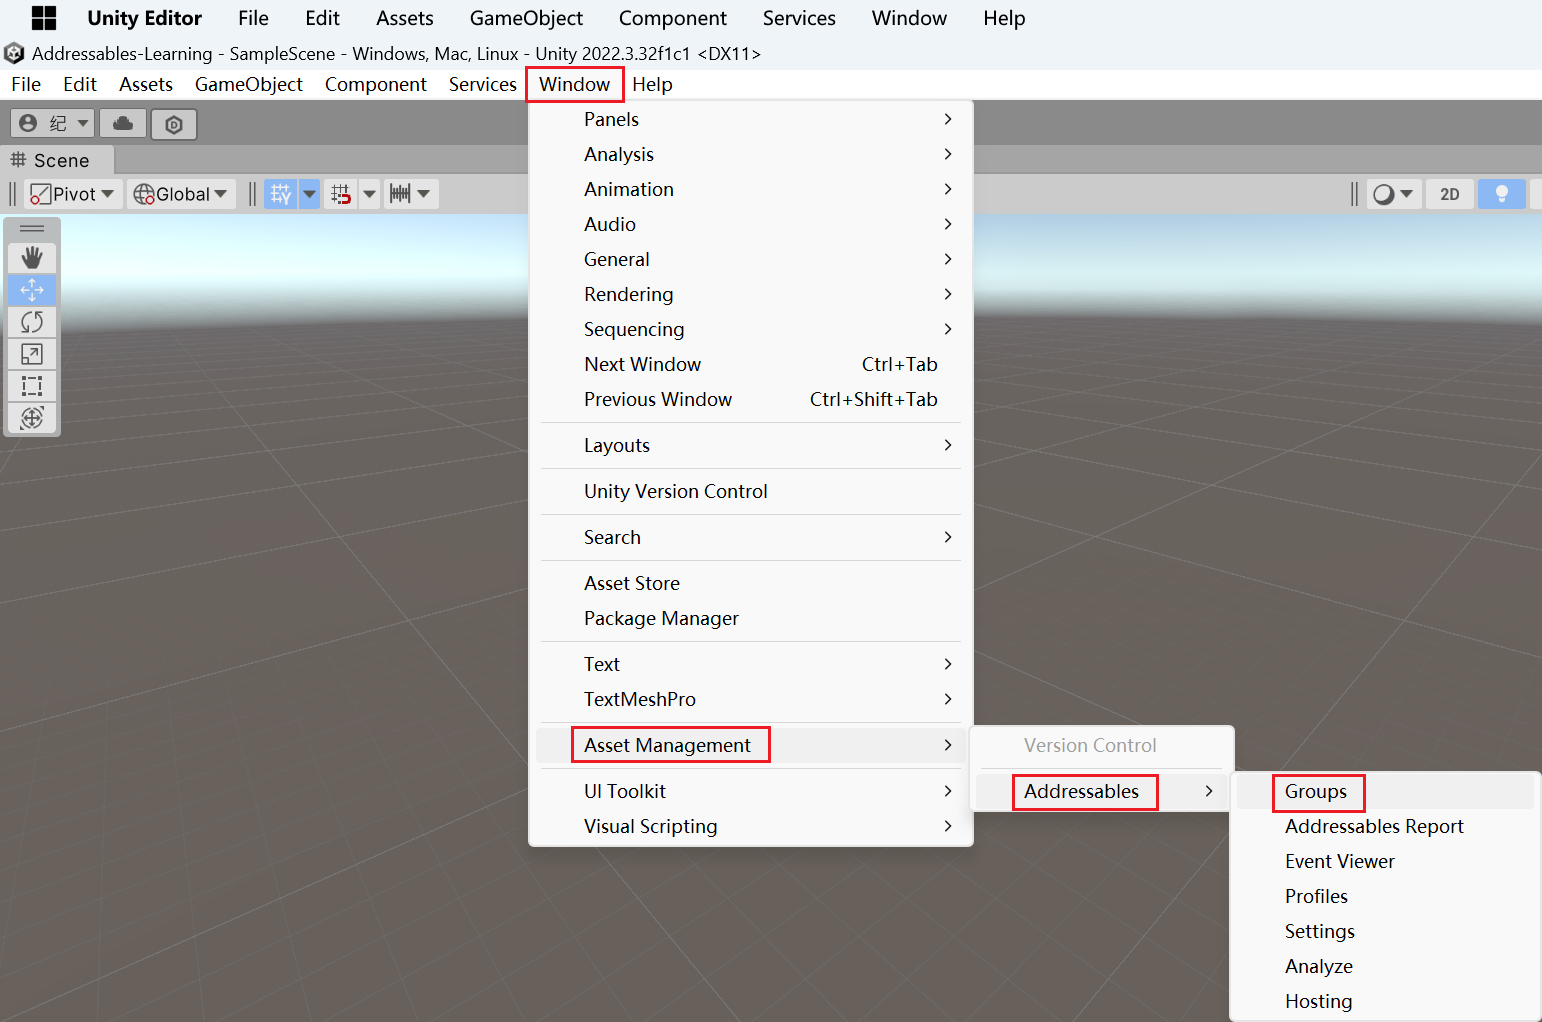Open the Pivot handle position dropdown
The height and width of the screenshot is (1022, 1542).
73,194
